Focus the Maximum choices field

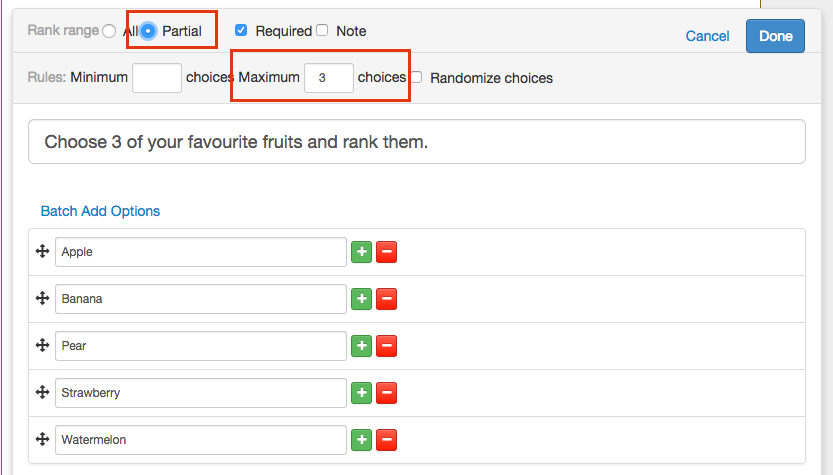(329, 78)
